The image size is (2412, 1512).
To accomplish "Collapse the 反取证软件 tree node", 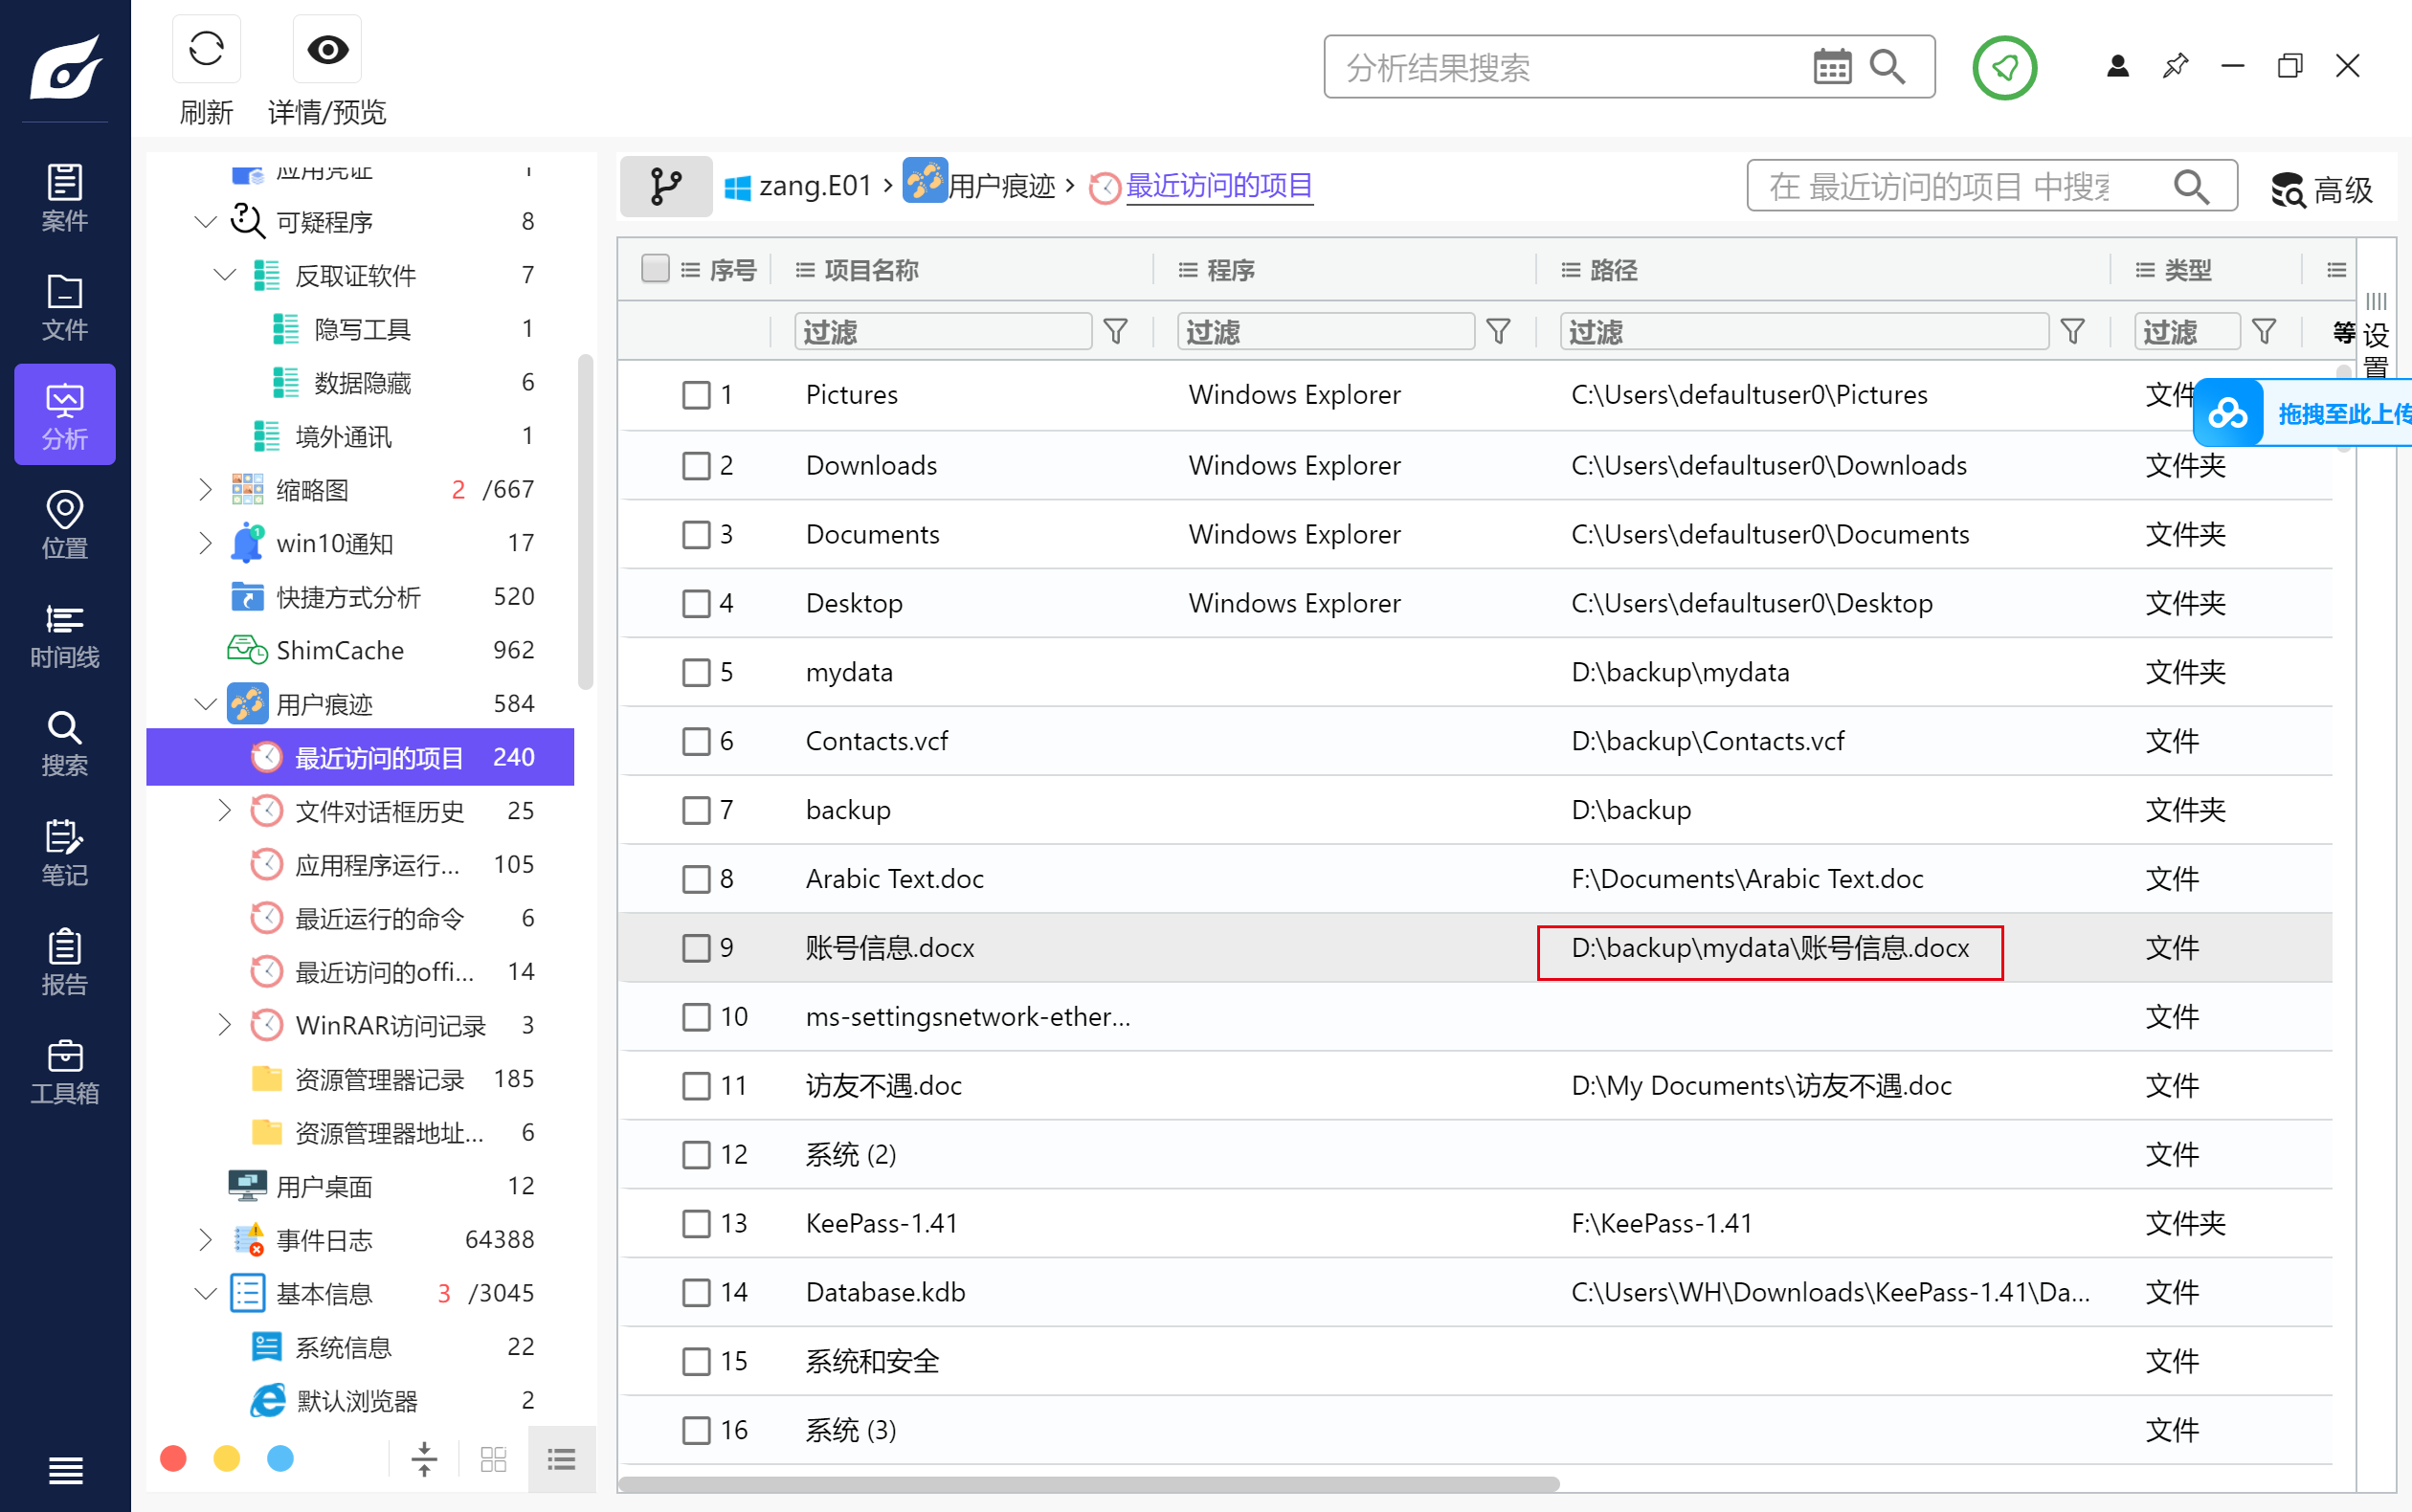I will point(225,274).
